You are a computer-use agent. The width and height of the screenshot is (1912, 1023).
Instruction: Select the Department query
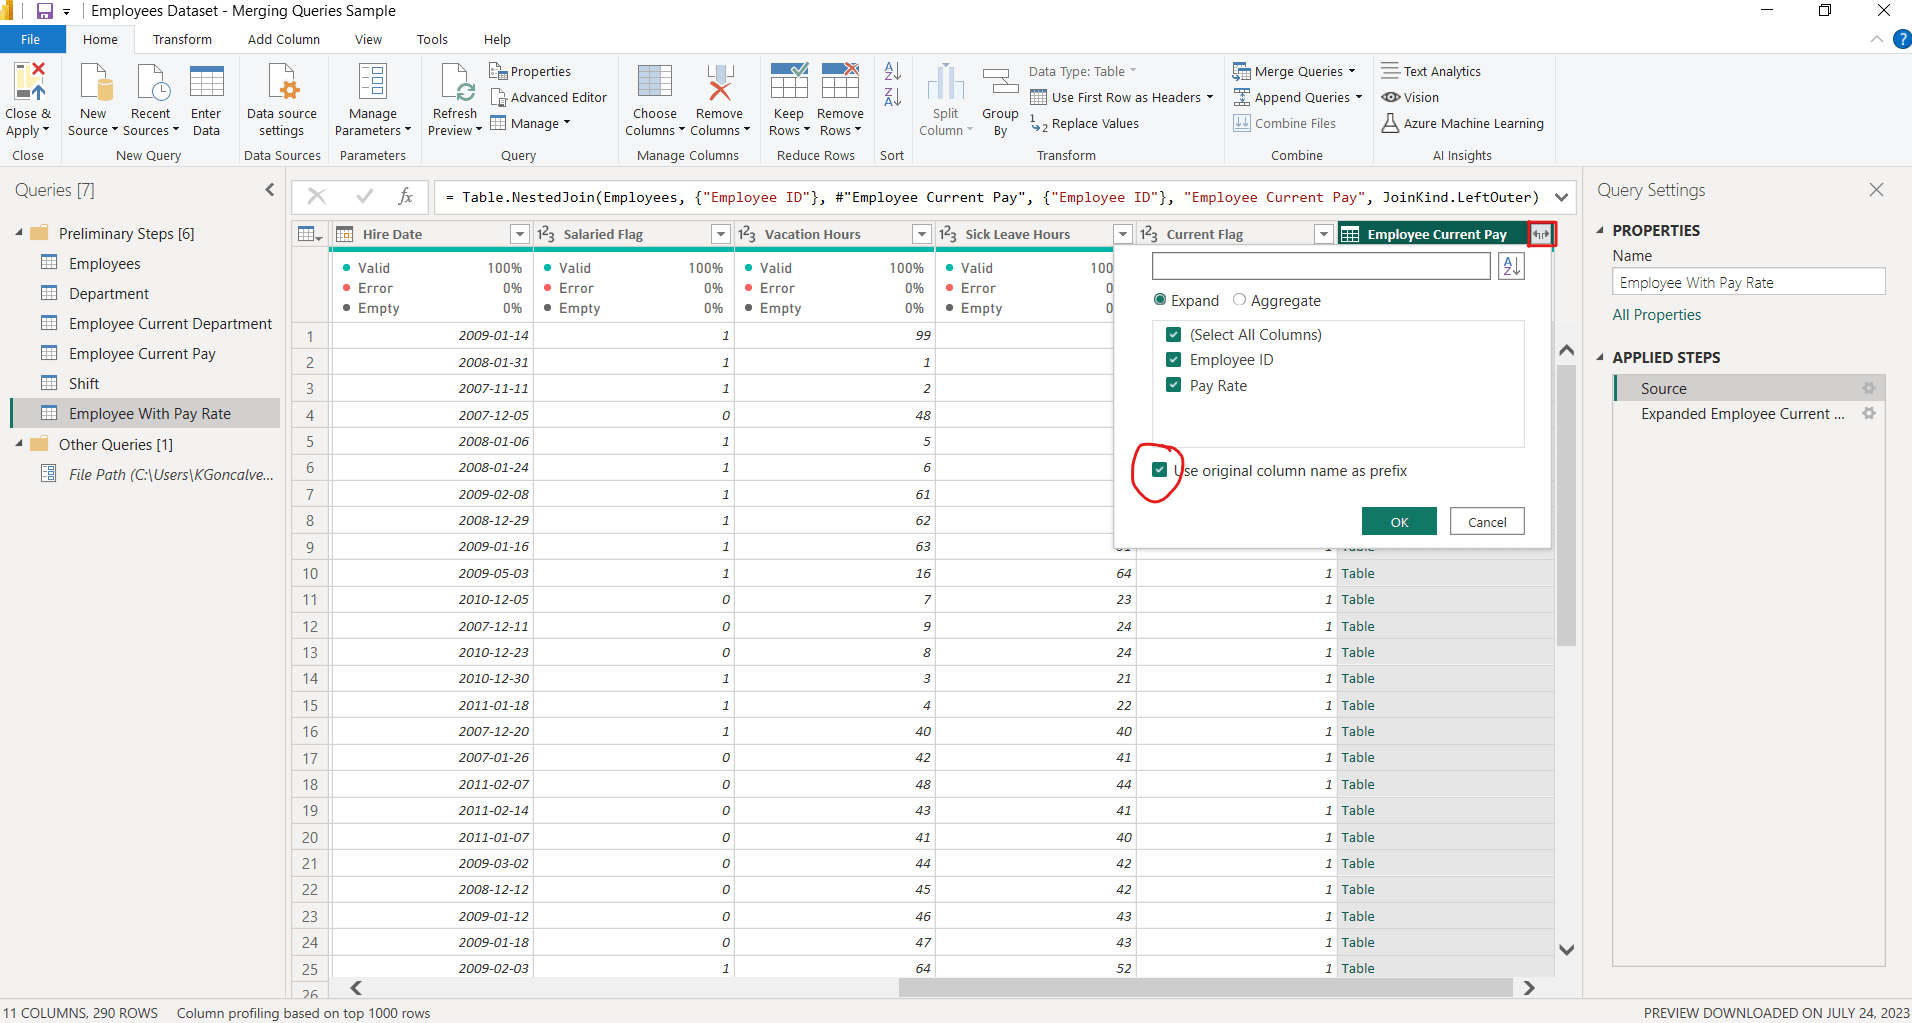[108, 293]
